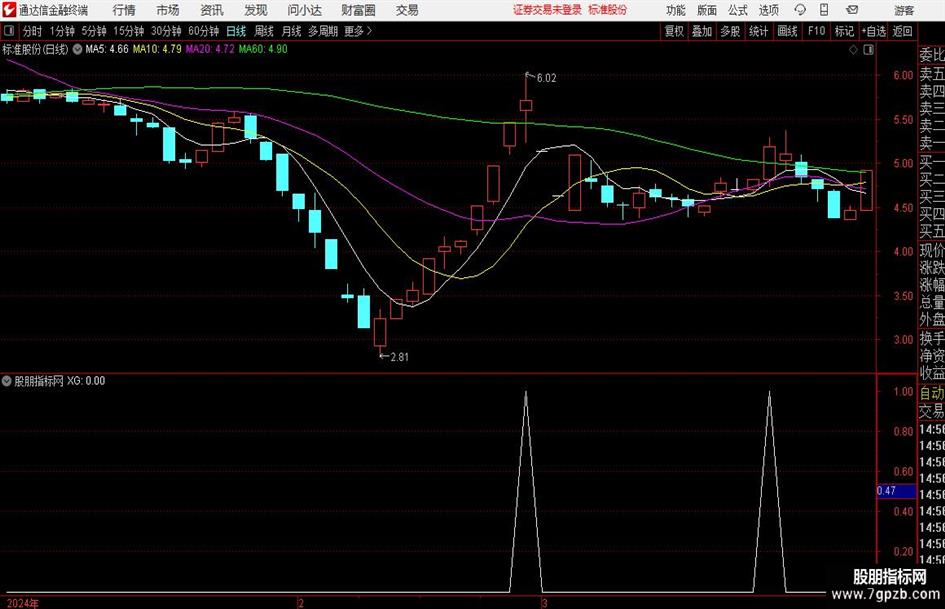This screenshot has height=609, width=945.
Task: Switch to 30分钟 period
Action: point(166,31)
